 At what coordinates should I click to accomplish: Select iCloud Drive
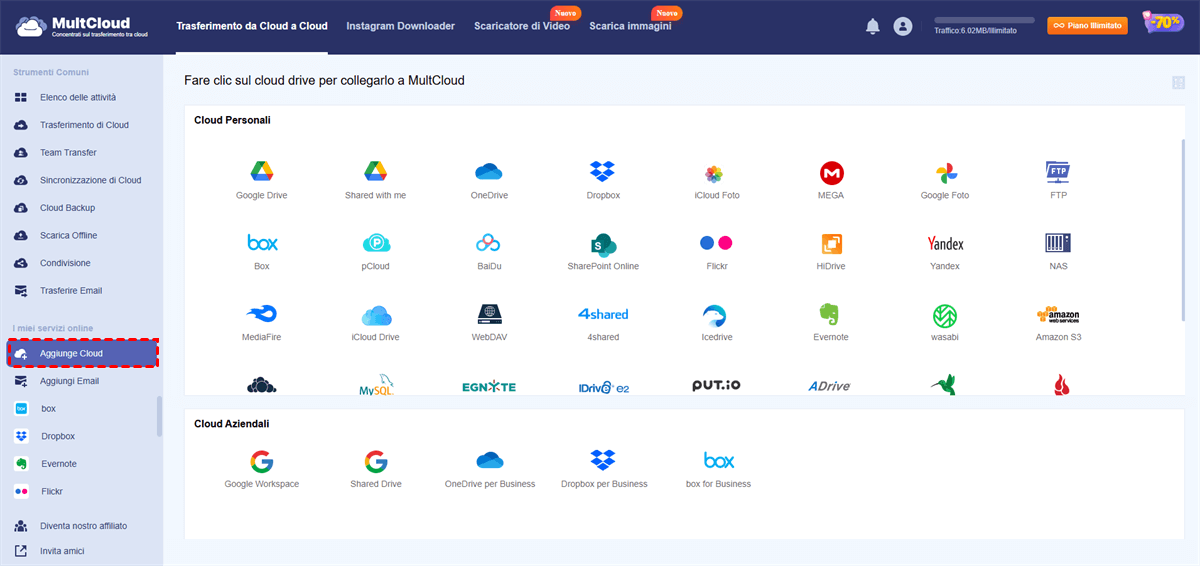pyautogui.click(x=375, y=323)
